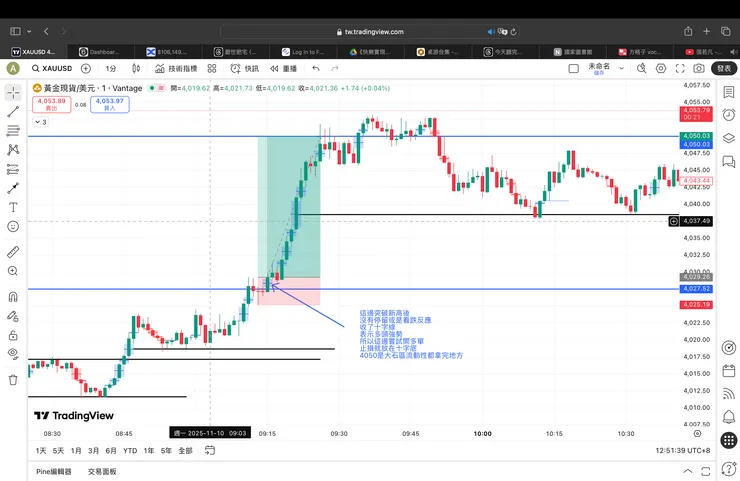The height and width of the screenshot is (481, 740).
Task: Click the 4,053.89 sell button
Action: pyautogui.click(x=52, y=104)
